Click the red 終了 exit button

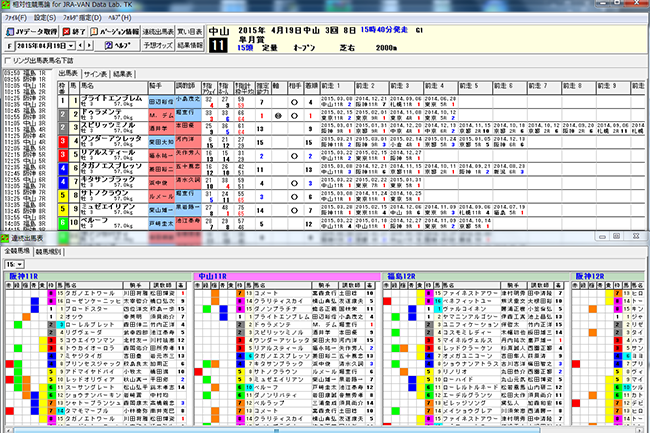pos(74,31)
